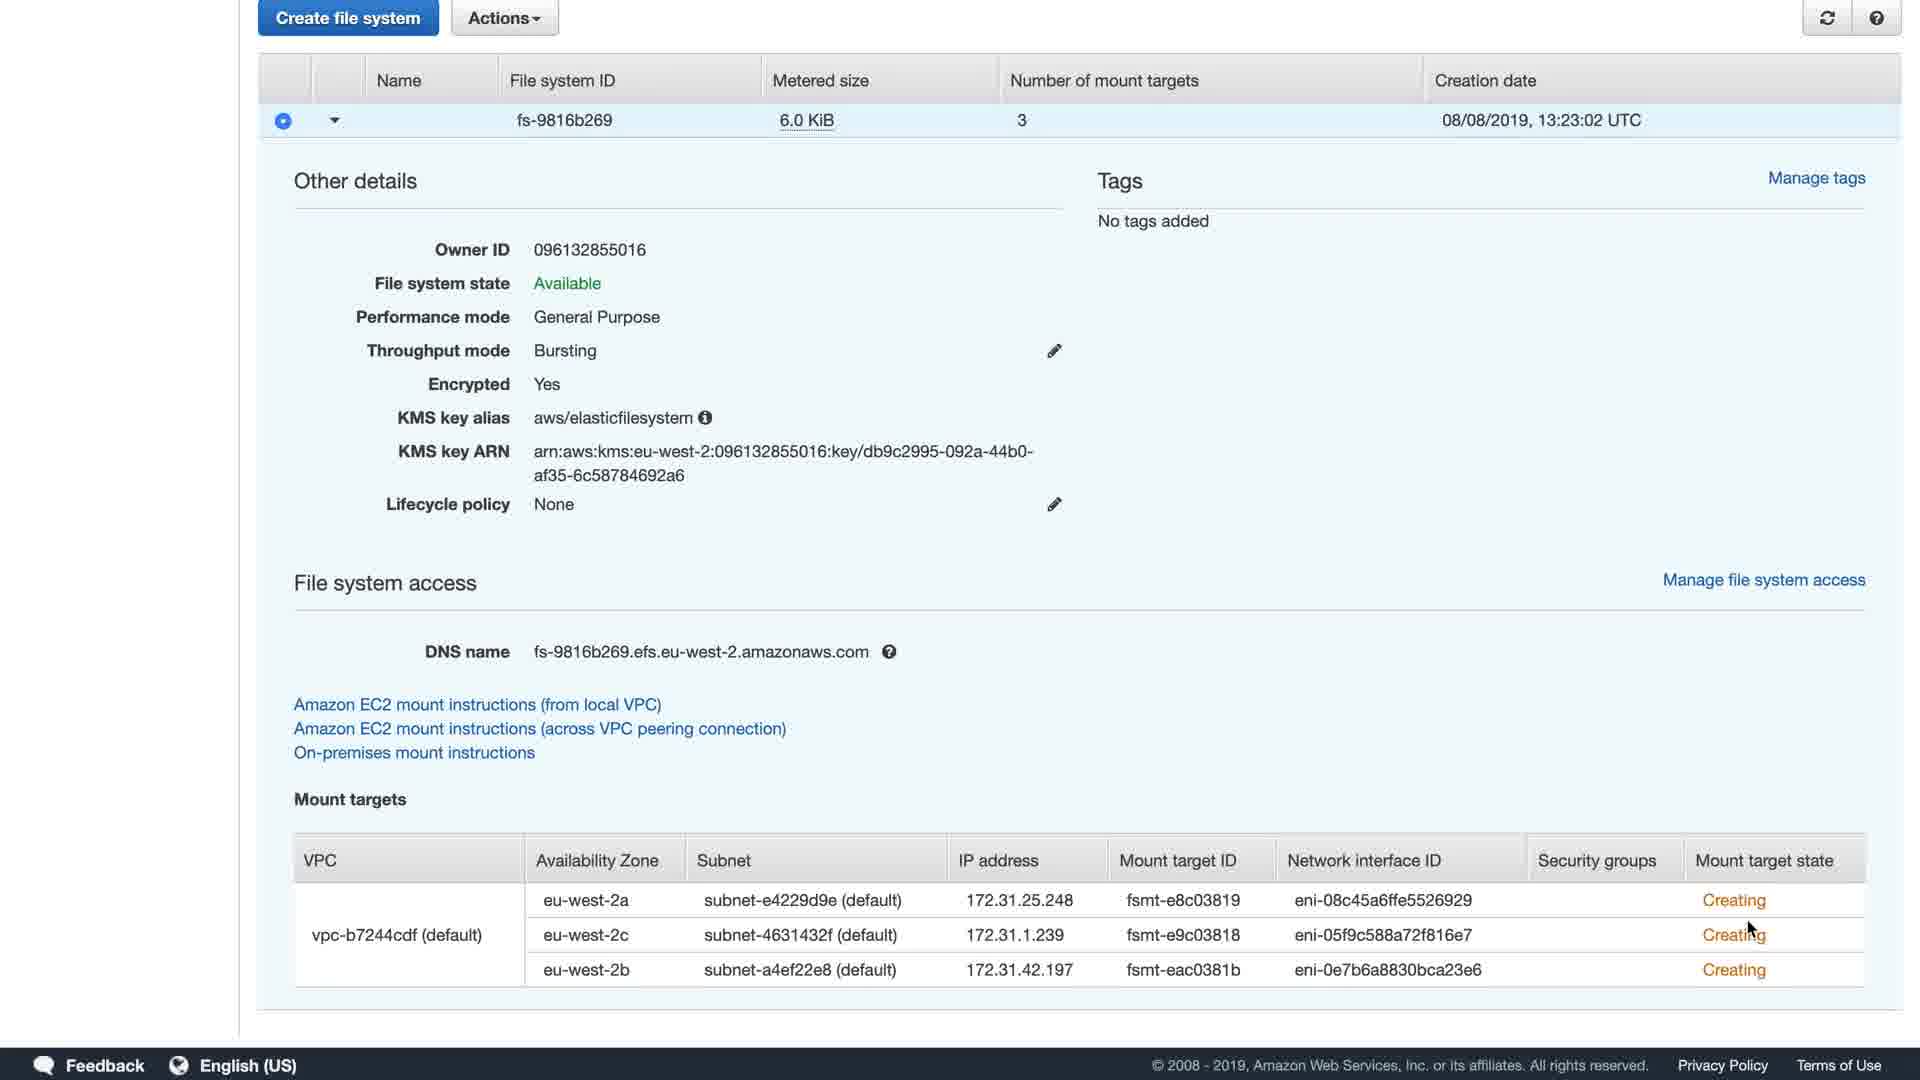Collapse the fs-9816b269 row details

tap(335, 120)
